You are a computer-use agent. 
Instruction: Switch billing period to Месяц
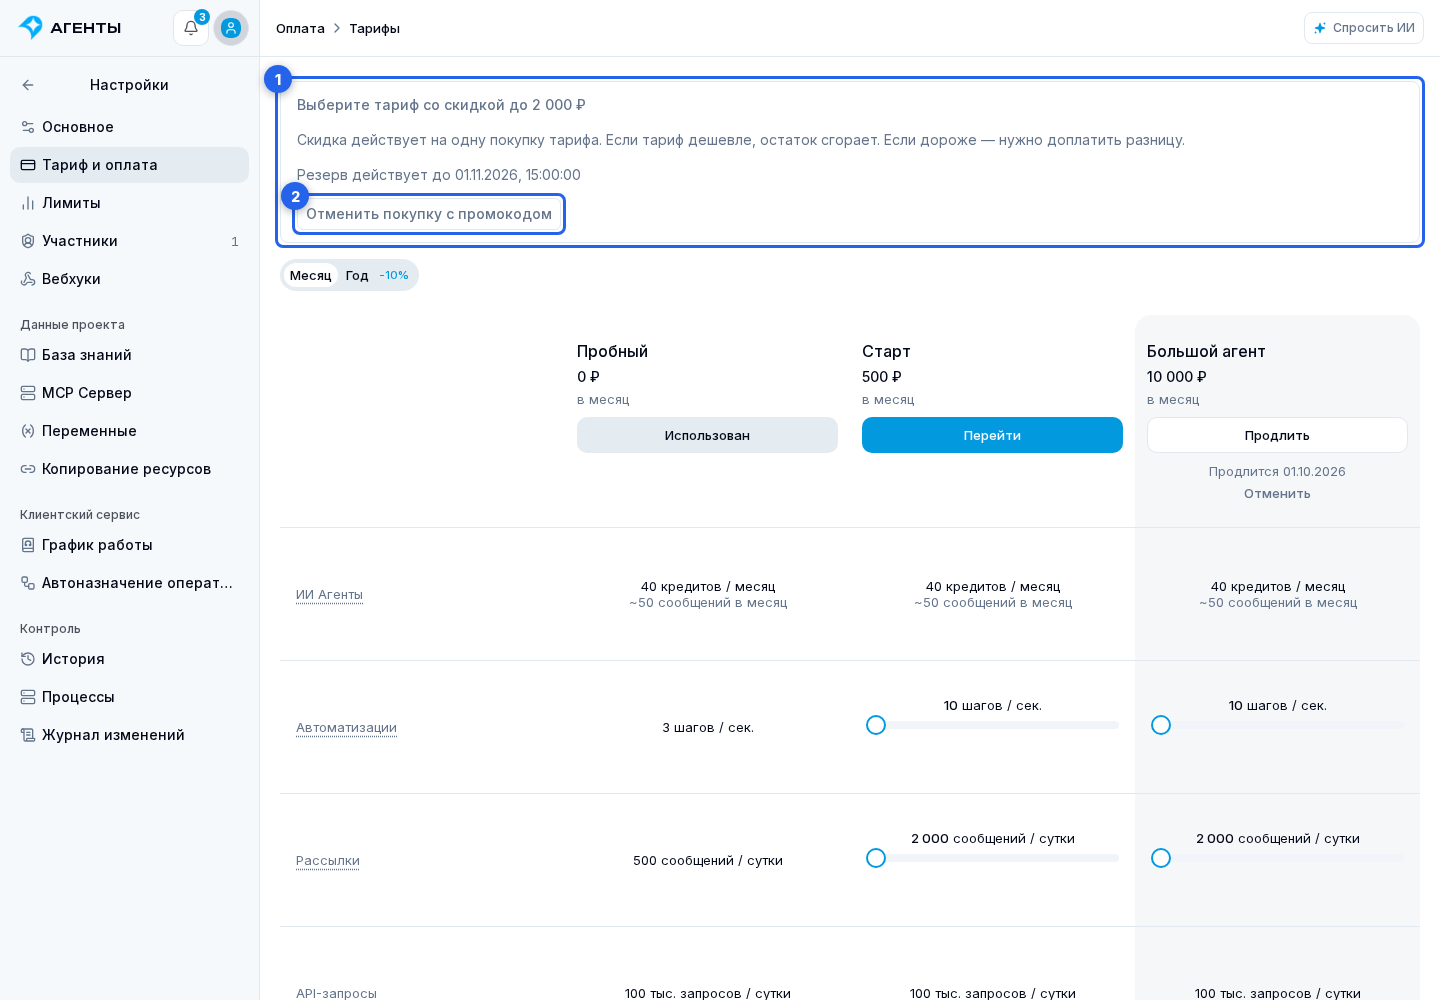(x=310, y=275)
